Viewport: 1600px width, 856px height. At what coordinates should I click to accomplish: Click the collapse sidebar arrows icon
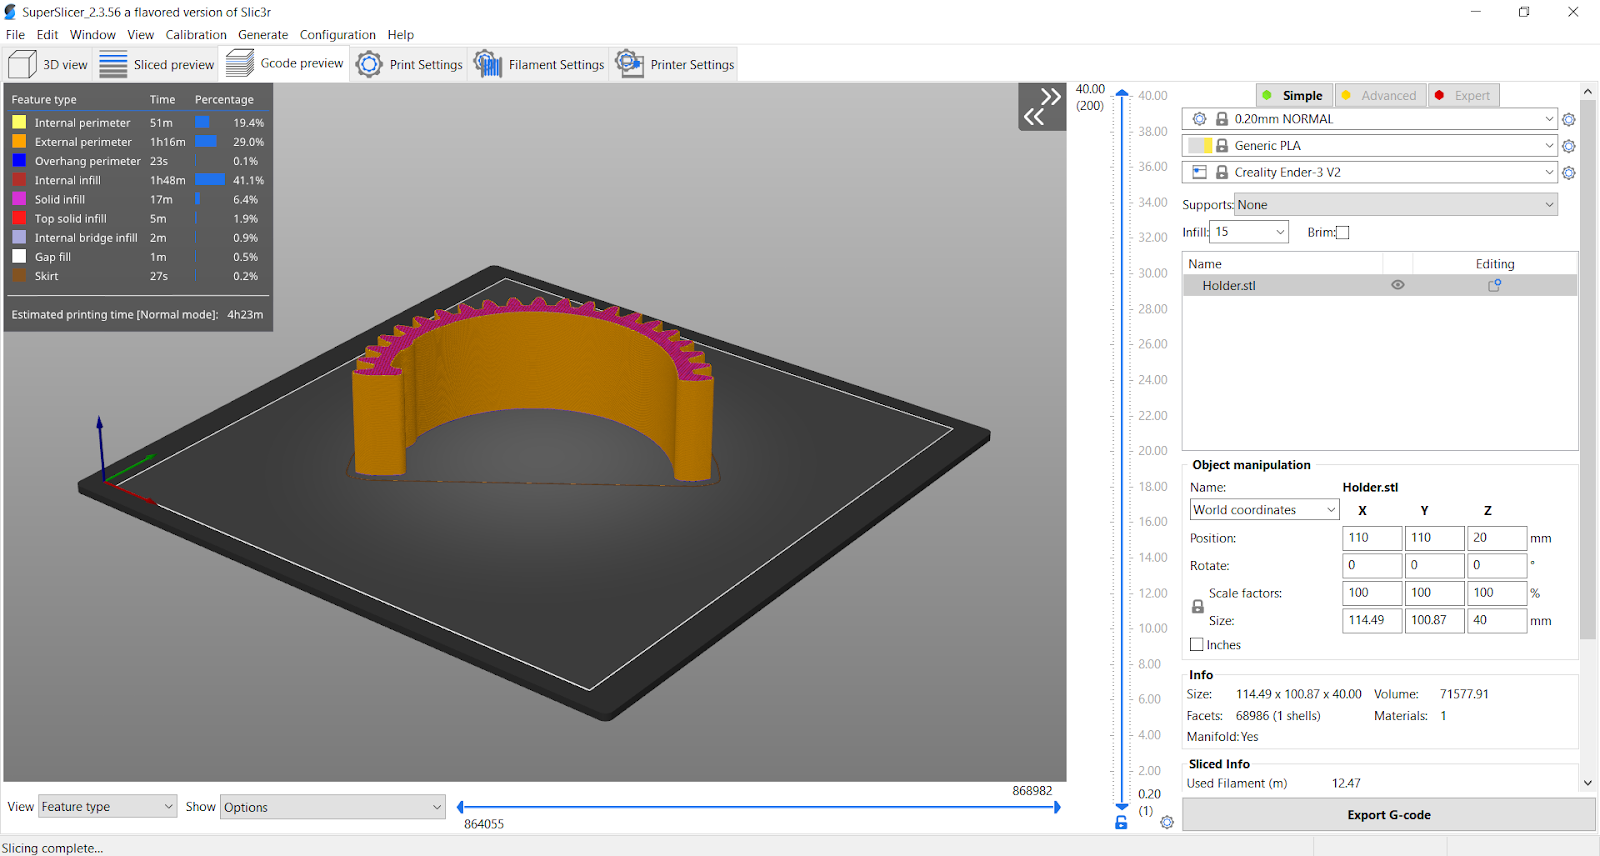(x=1041, y=107)
